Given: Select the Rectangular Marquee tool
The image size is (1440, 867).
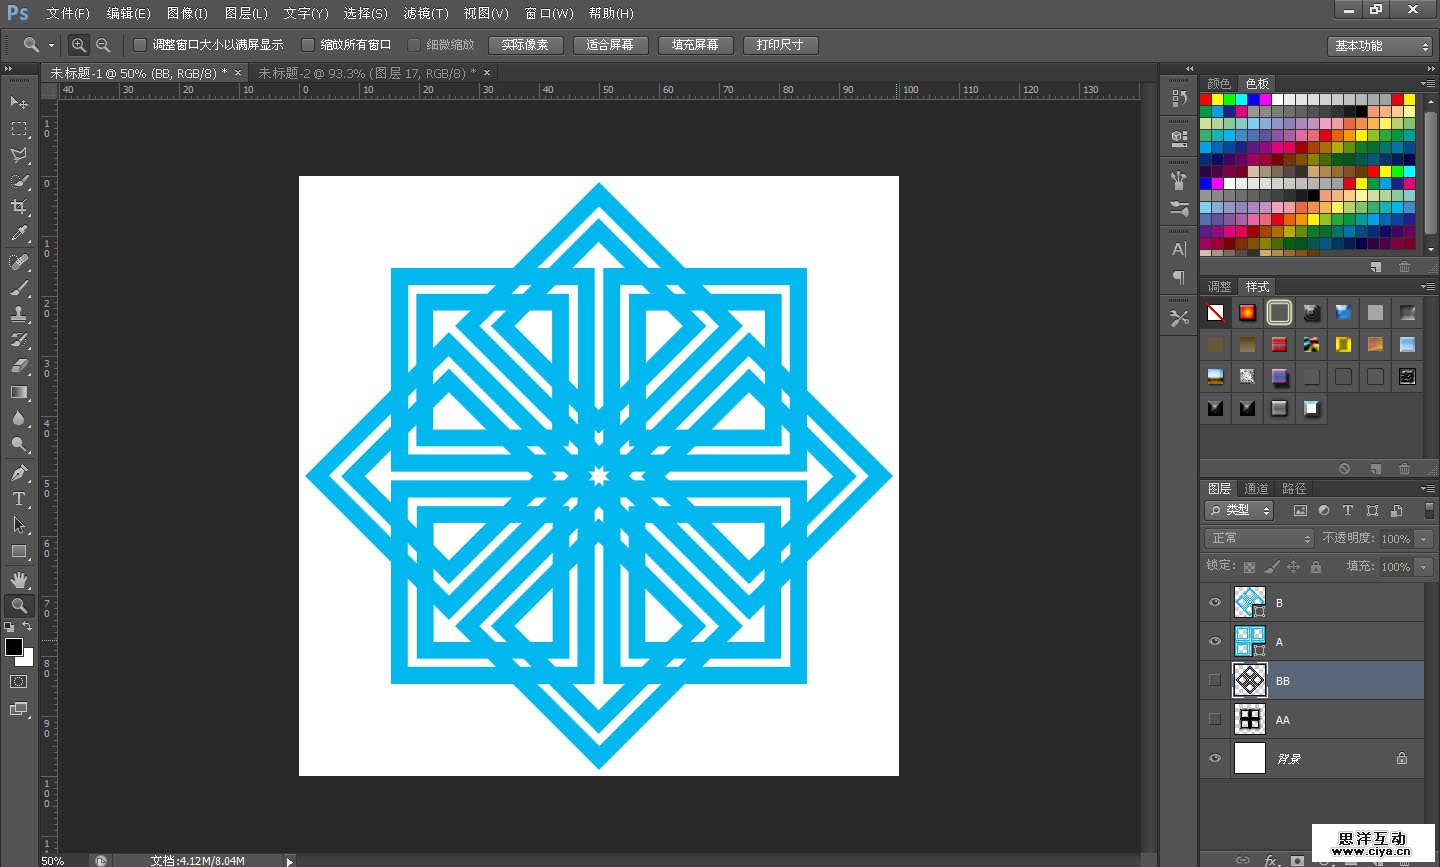Looking at the screenshot, I should [19, 129].
